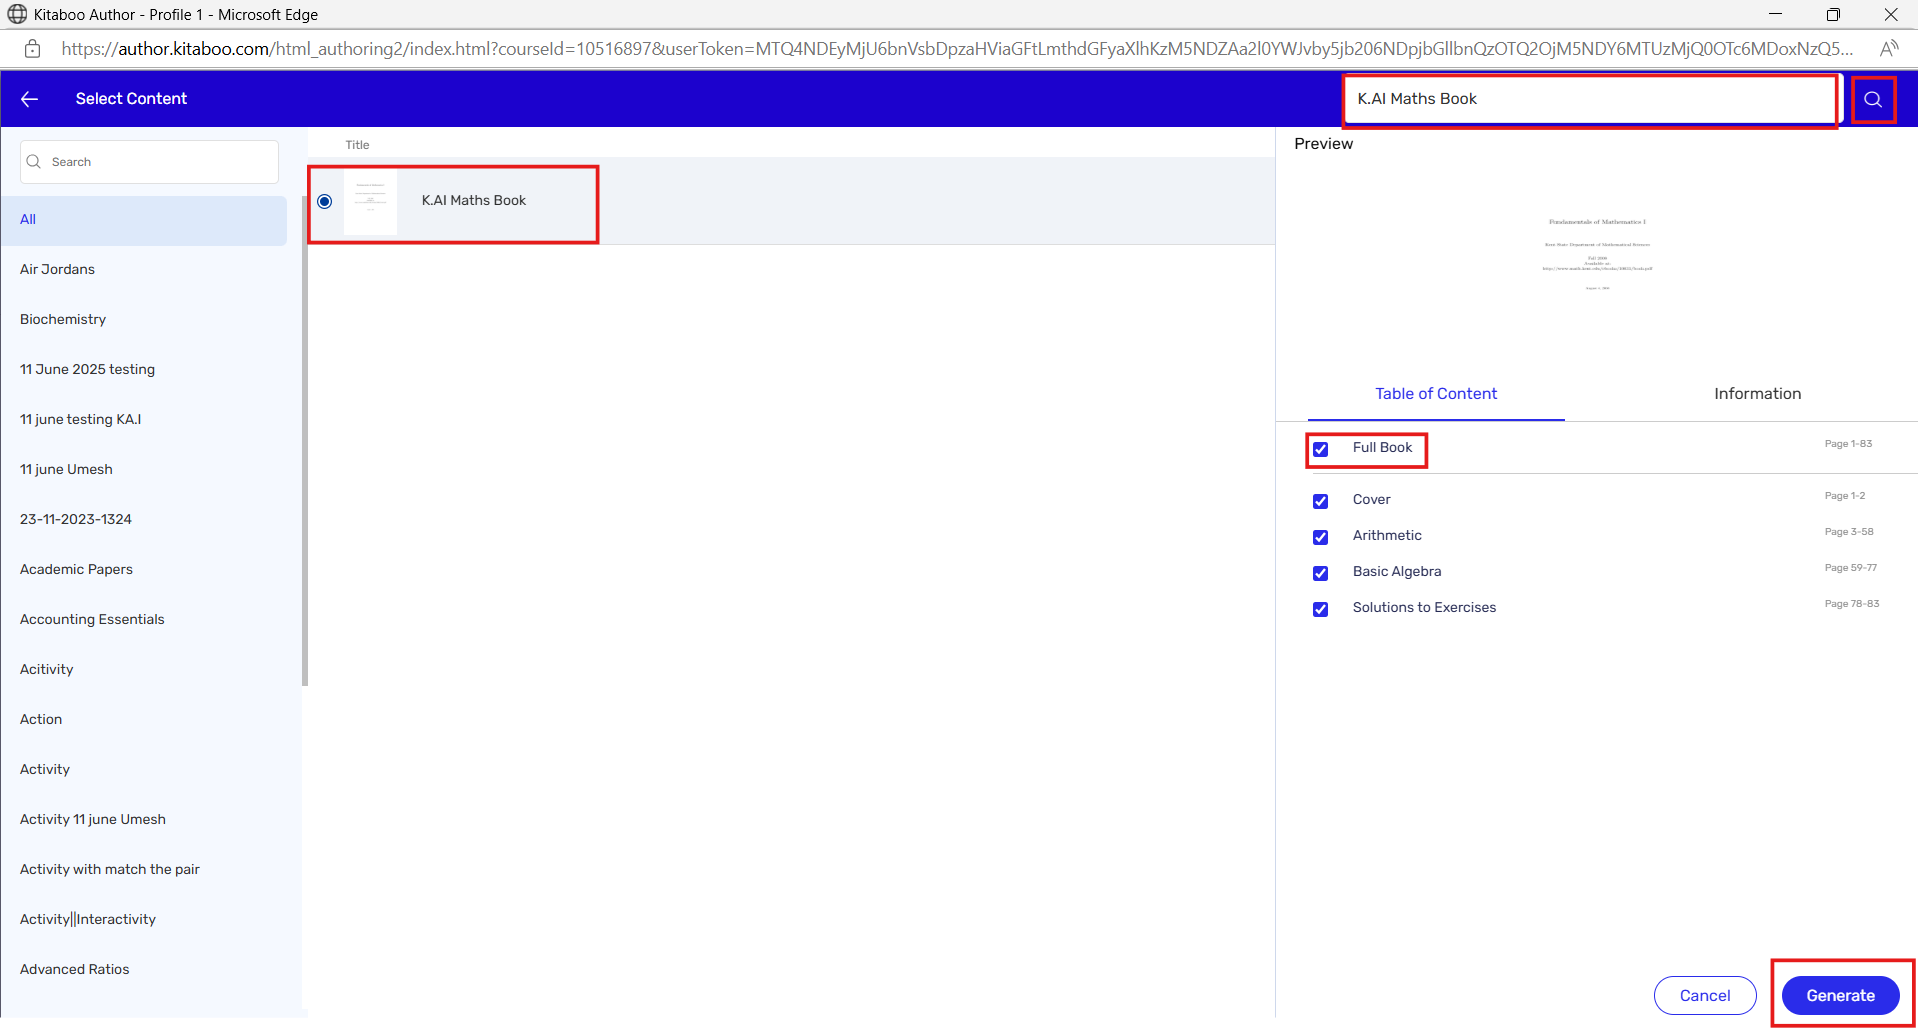Click the K.AI Maths Book thumbnail
The image size is (1918, 1029).
coord(370,202)
